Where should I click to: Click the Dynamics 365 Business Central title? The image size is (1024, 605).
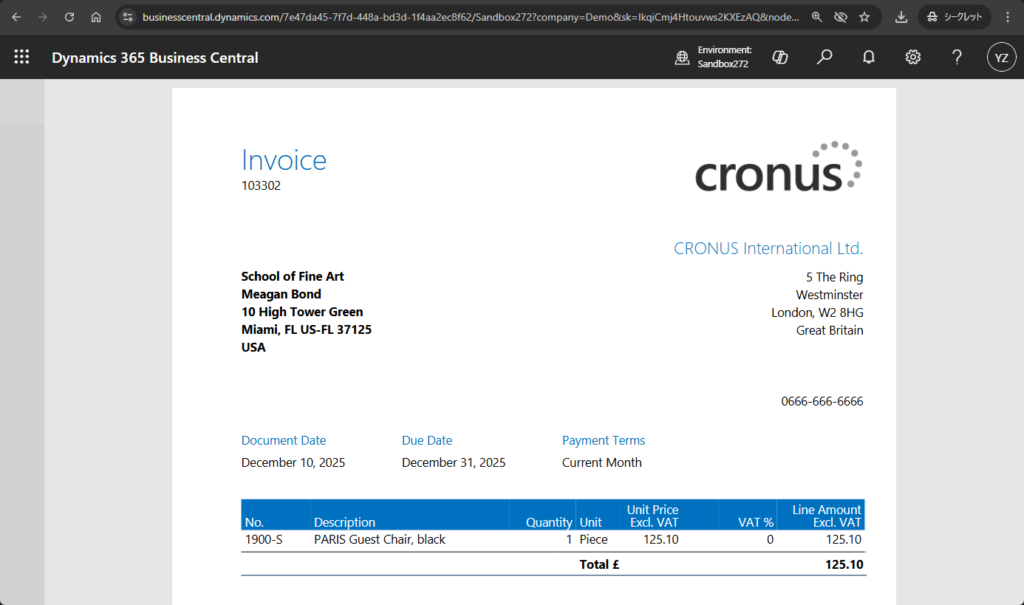(155, 58)
